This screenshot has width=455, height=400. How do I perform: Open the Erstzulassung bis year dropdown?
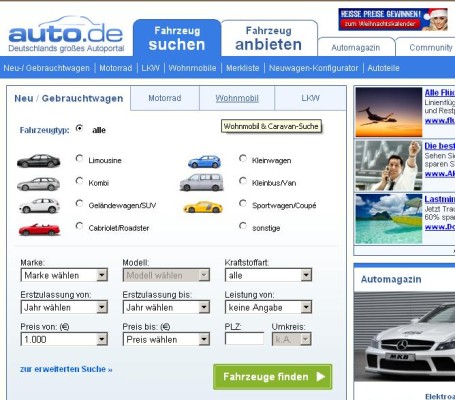pos(166,307)
